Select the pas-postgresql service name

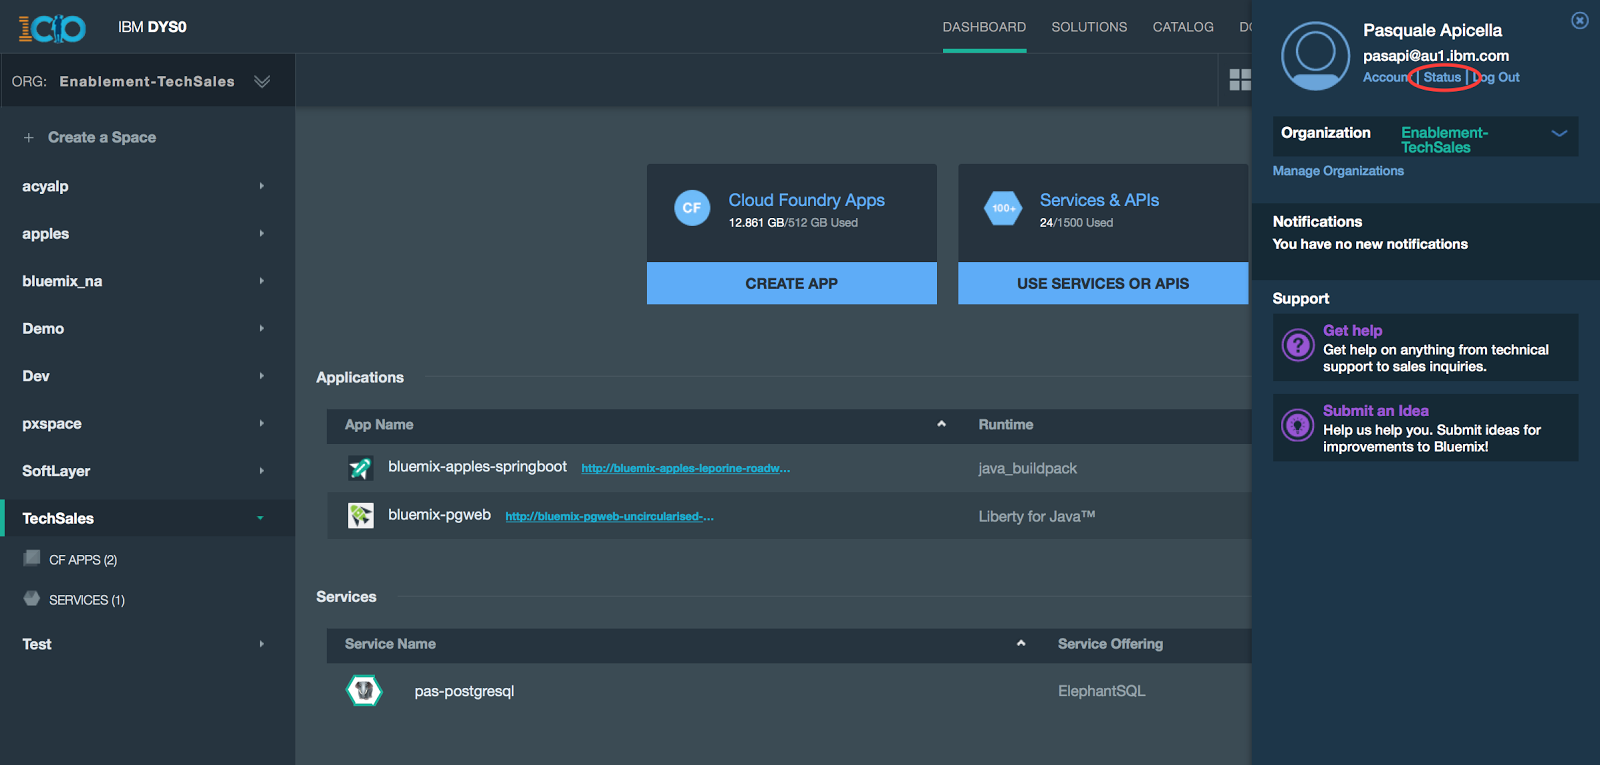tap(465, 691)
